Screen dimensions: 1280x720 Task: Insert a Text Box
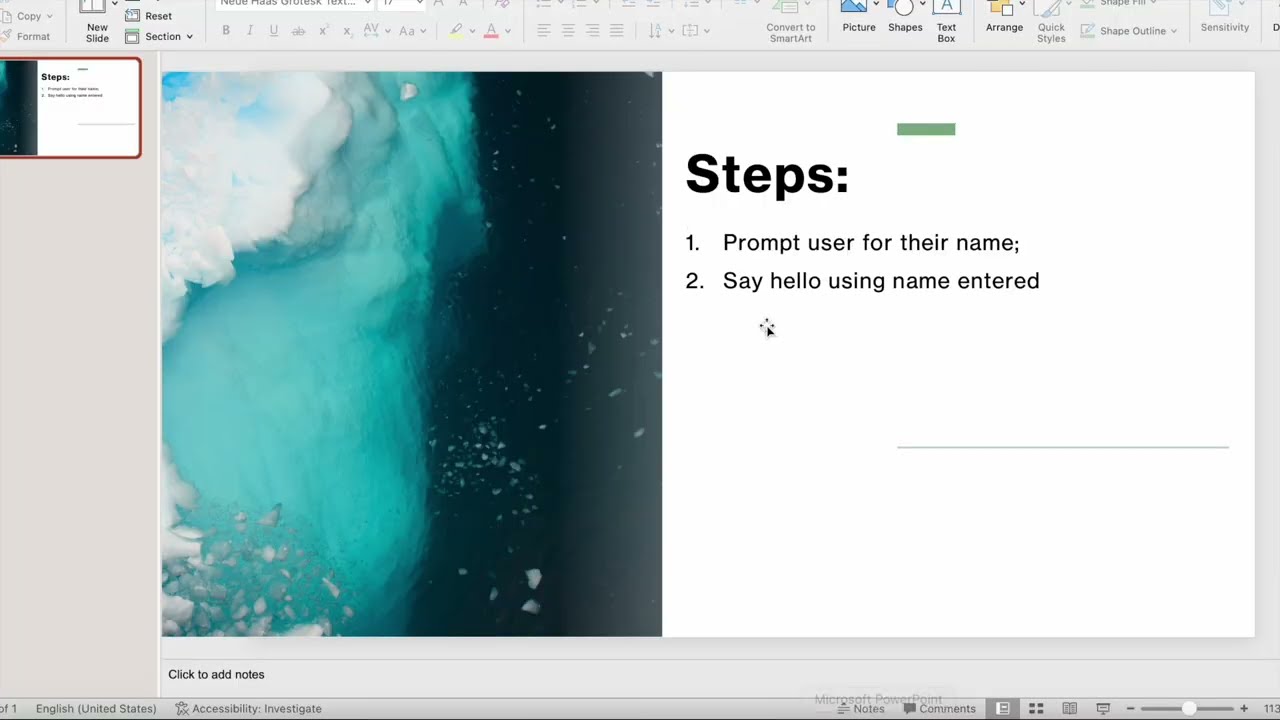[946, 22]
